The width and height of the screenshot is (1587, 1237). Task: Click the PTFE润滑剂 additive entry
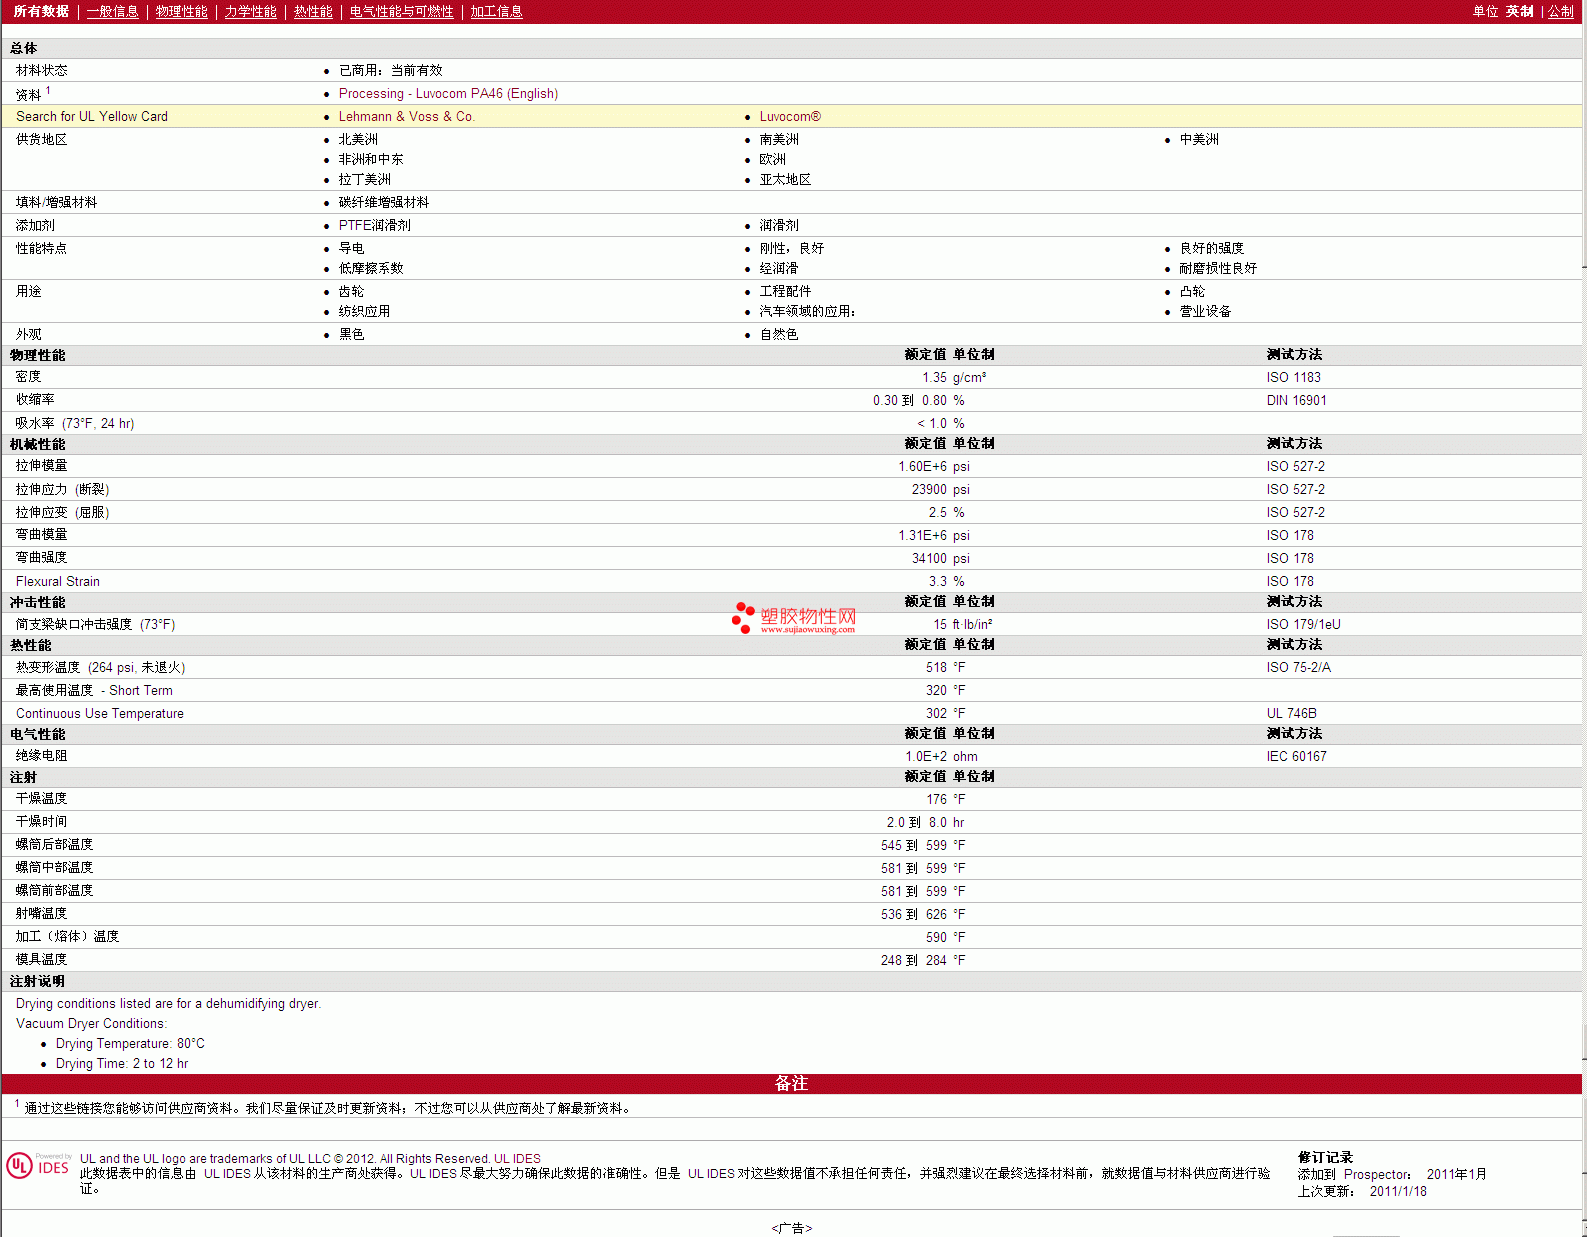click(x=374, y=225)
